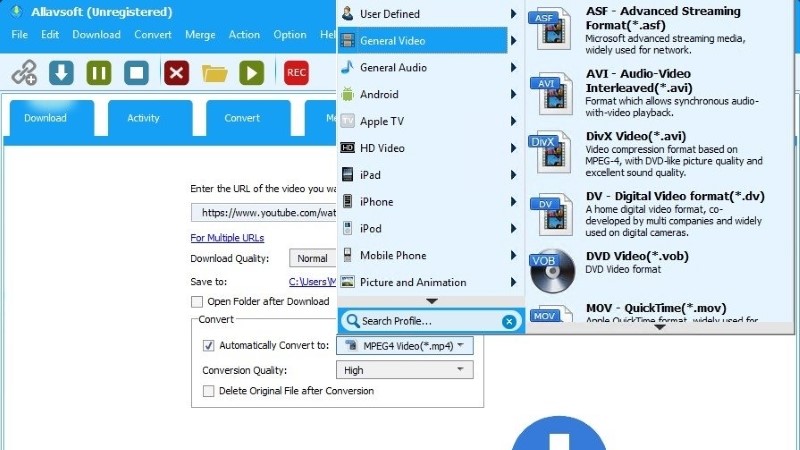800x450 pixels.
Task: Select MOV QuickTime (*.mov) entry
Action: [659, 313]
